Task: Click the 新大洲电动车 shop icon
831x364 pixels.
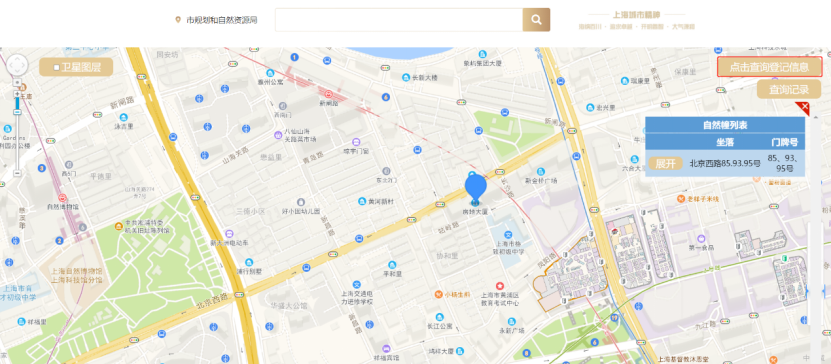Action: pos(229,234)
